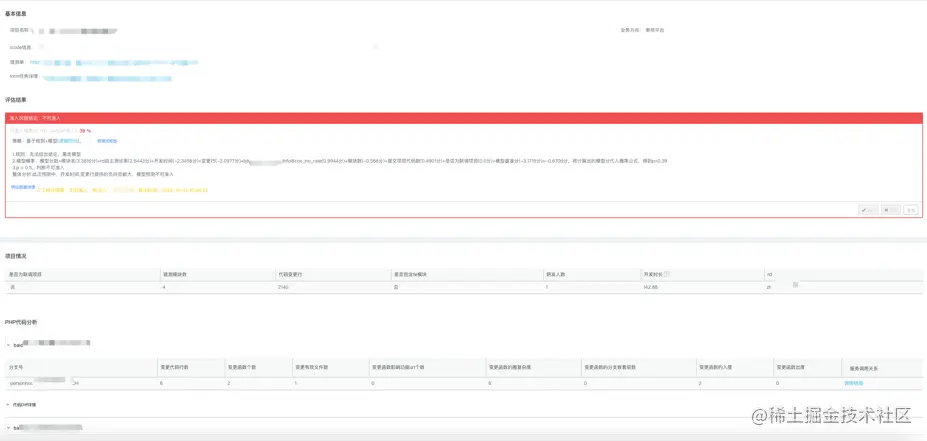This screenshot has height=441, width=927.
Task: Click the 变更函数的入度 column header
Action: [716, 367]
